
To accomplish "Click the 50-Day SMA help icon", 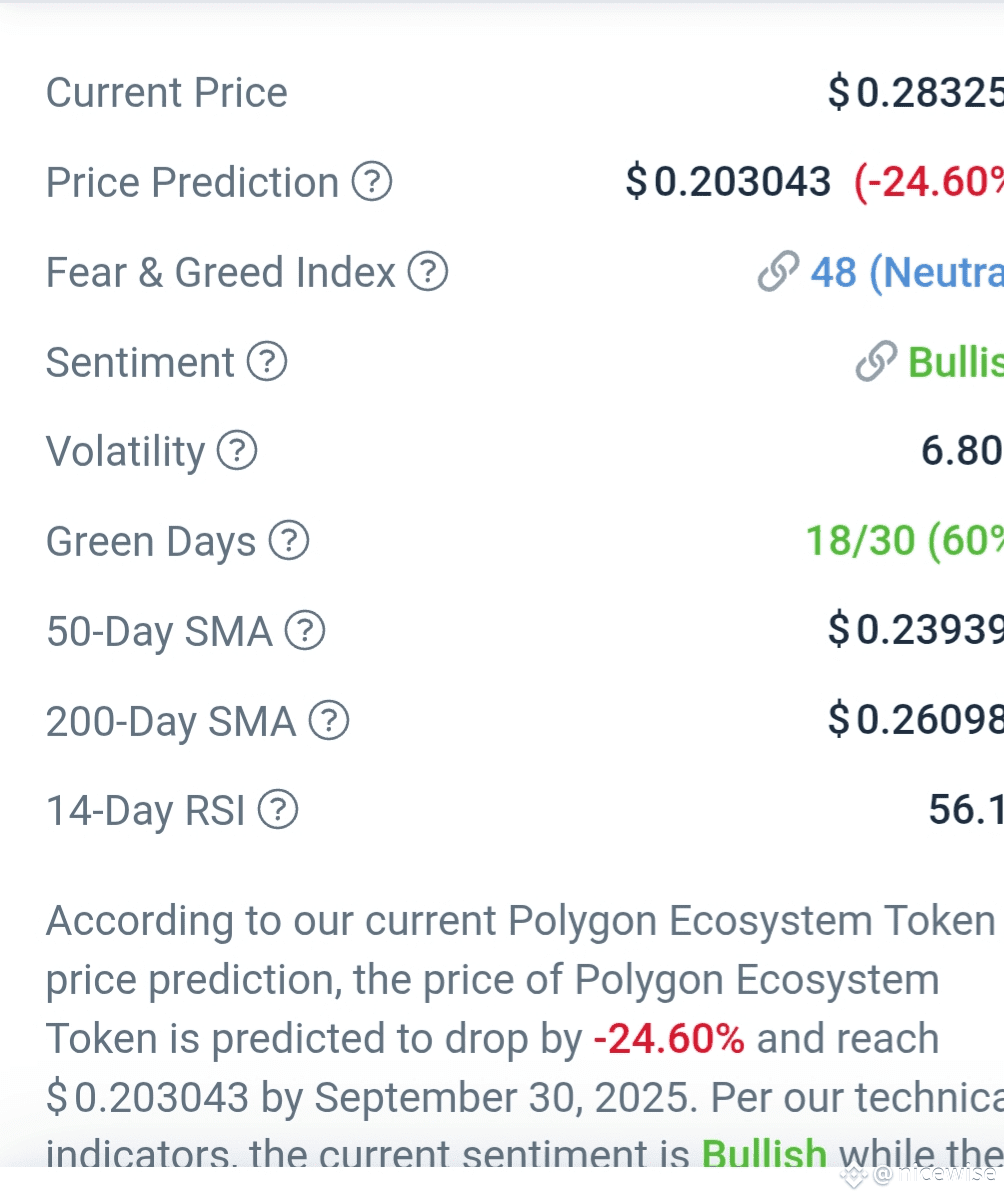I will click(305, 631).
